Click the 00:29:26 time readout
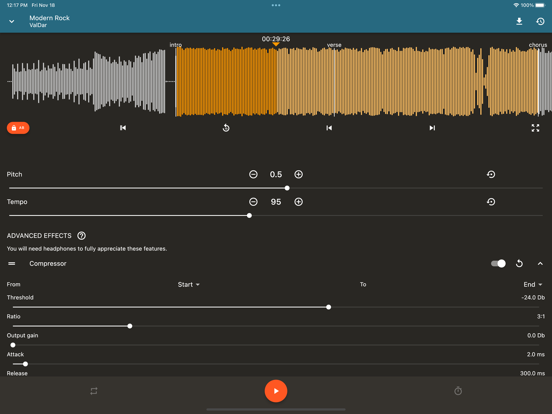Screen dimensions: 552x414 (276, 39)
